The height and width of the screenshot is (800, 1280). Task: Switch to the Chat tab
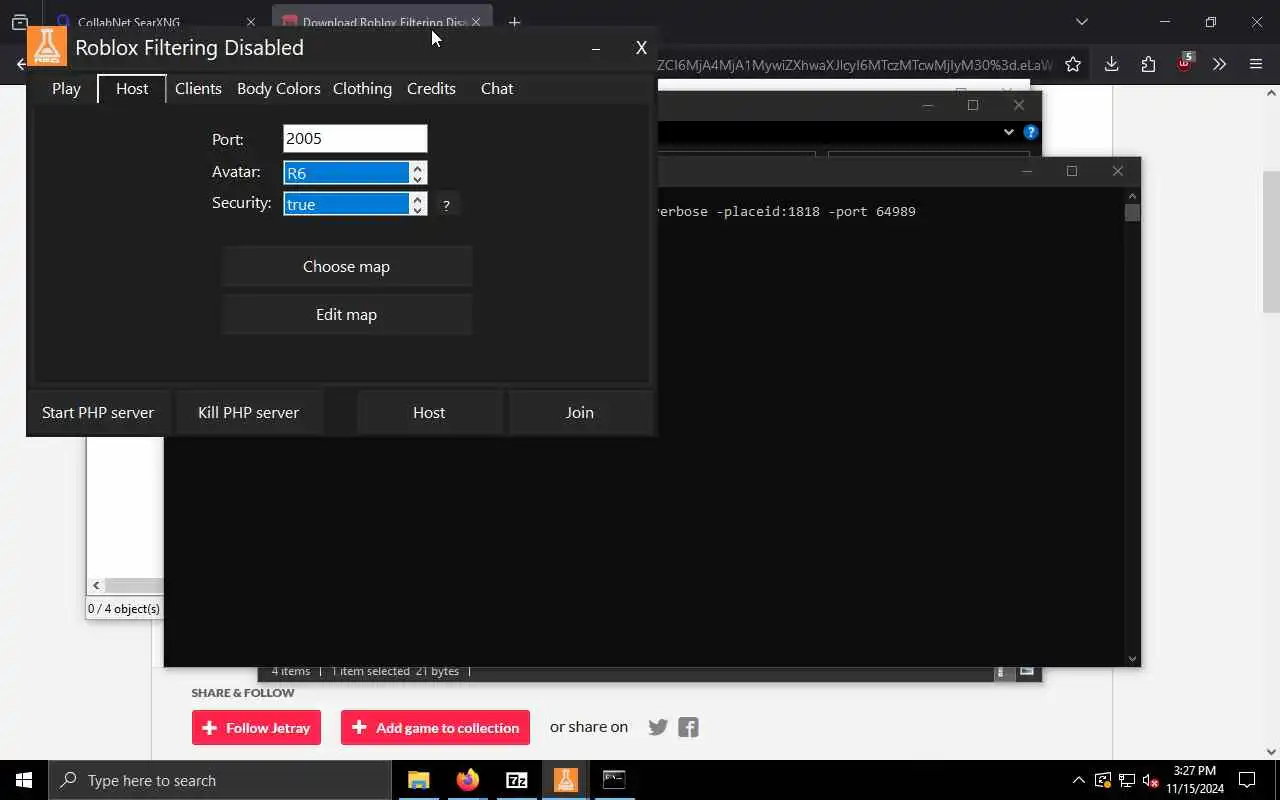(x=497, y=88)
